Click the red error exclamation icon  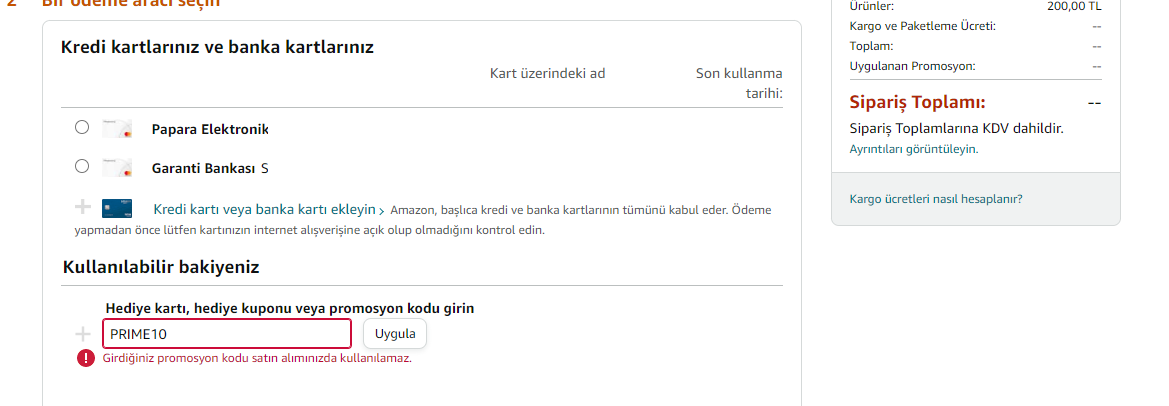85,358
